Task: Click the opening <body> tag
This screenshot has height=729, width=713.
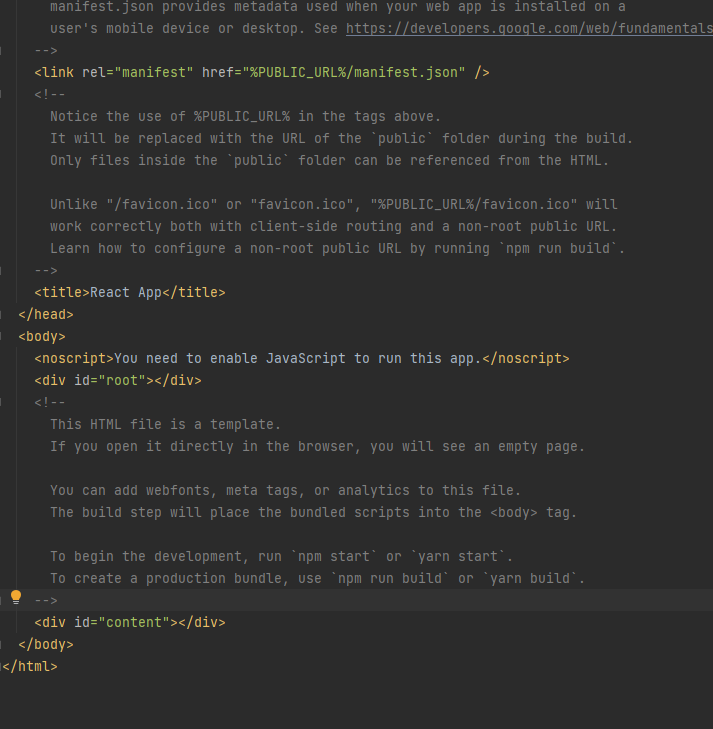Action: tap(42, 337)
